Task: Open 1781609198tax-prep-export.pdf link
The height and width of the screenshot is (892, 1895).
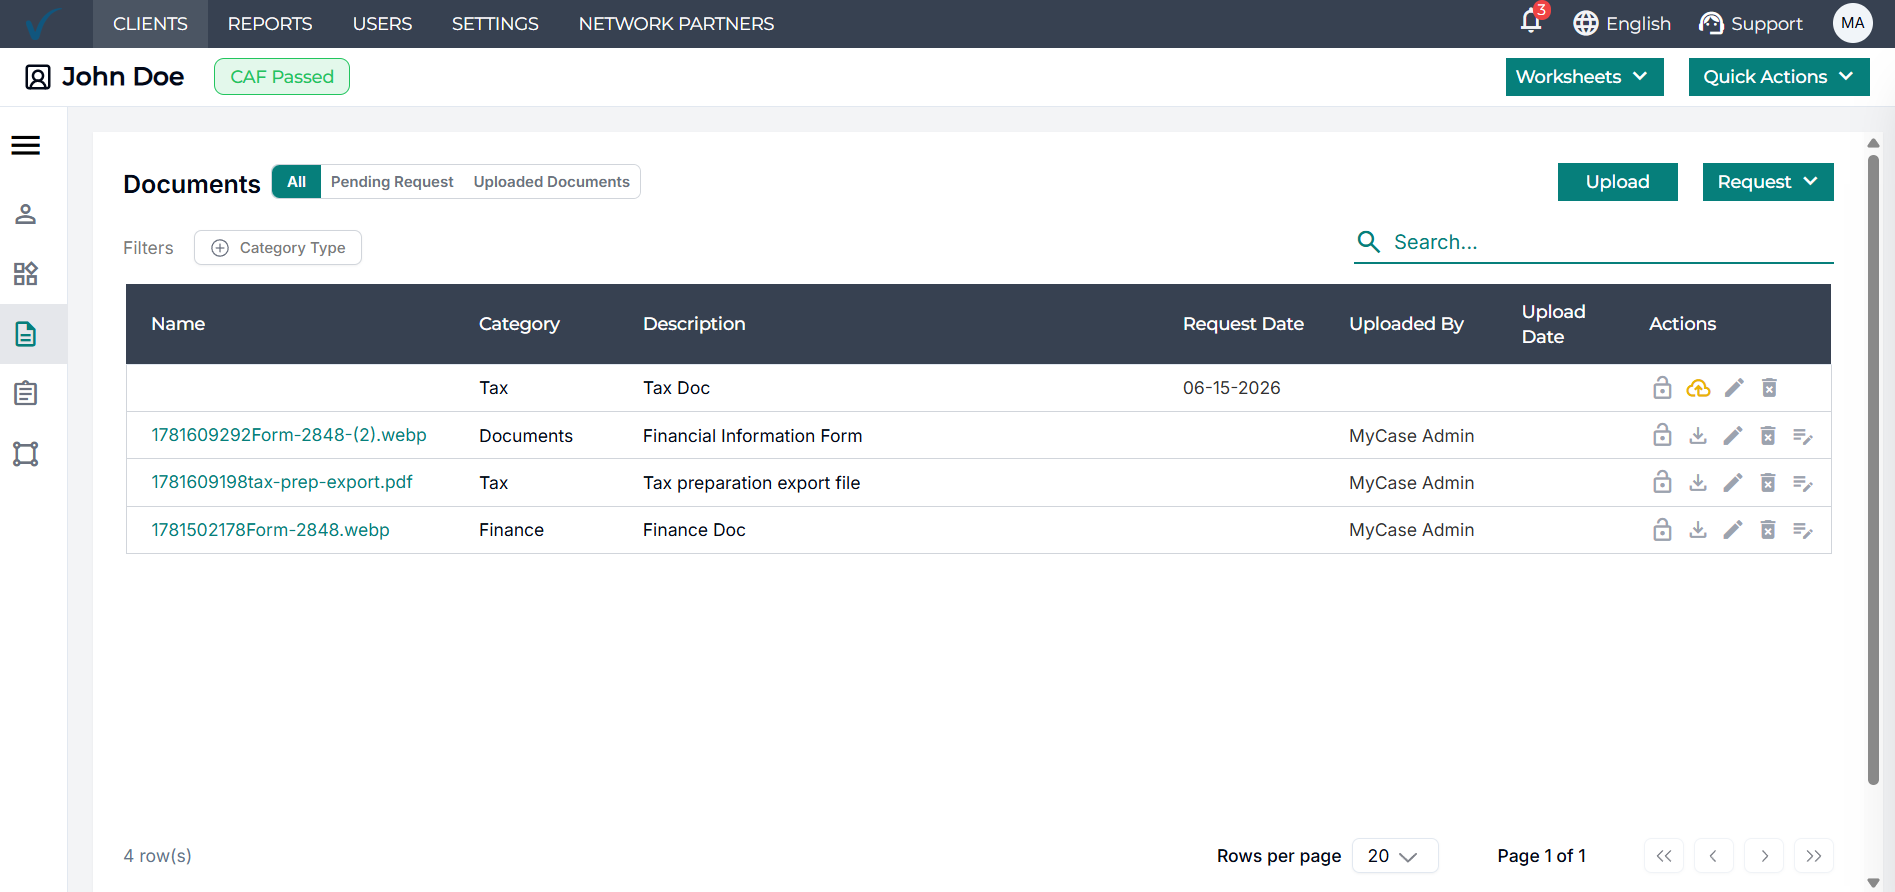Action: (282, 482)
